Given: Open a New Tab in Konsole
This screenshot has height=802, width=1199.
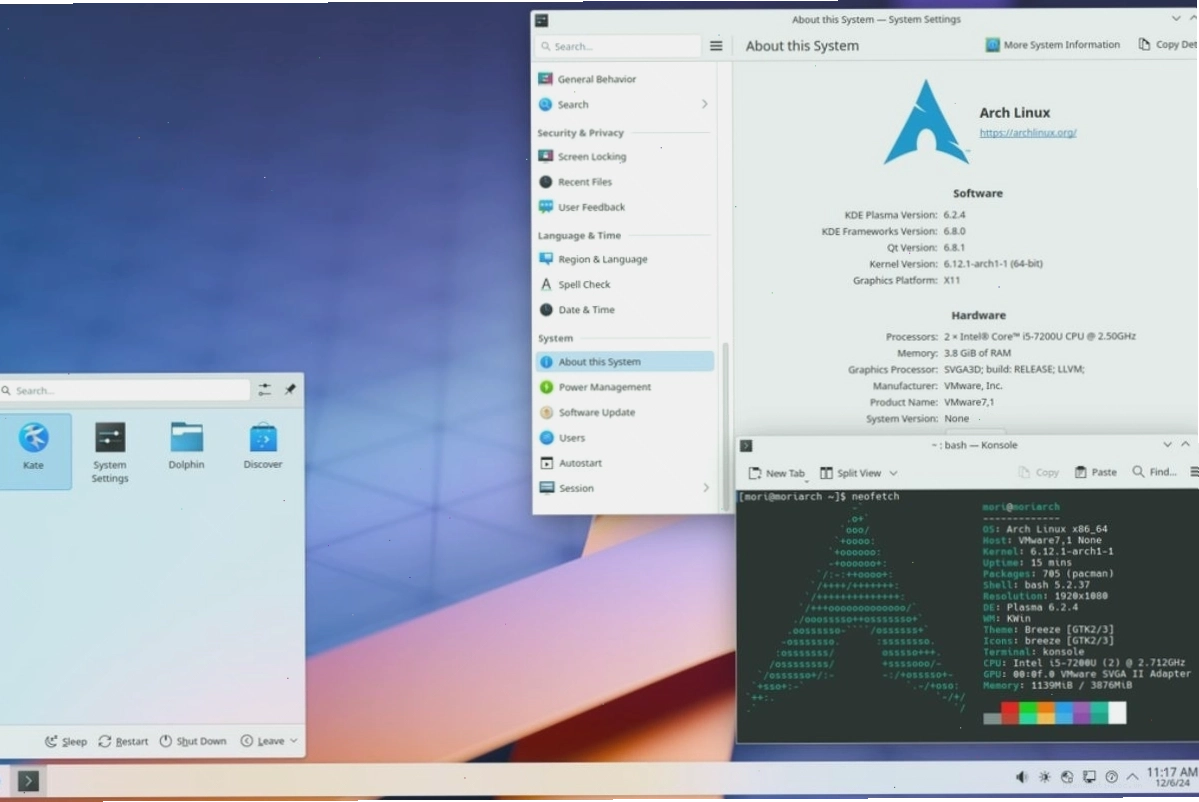Looking at the screenshot, I should click(x=777, y=473).
